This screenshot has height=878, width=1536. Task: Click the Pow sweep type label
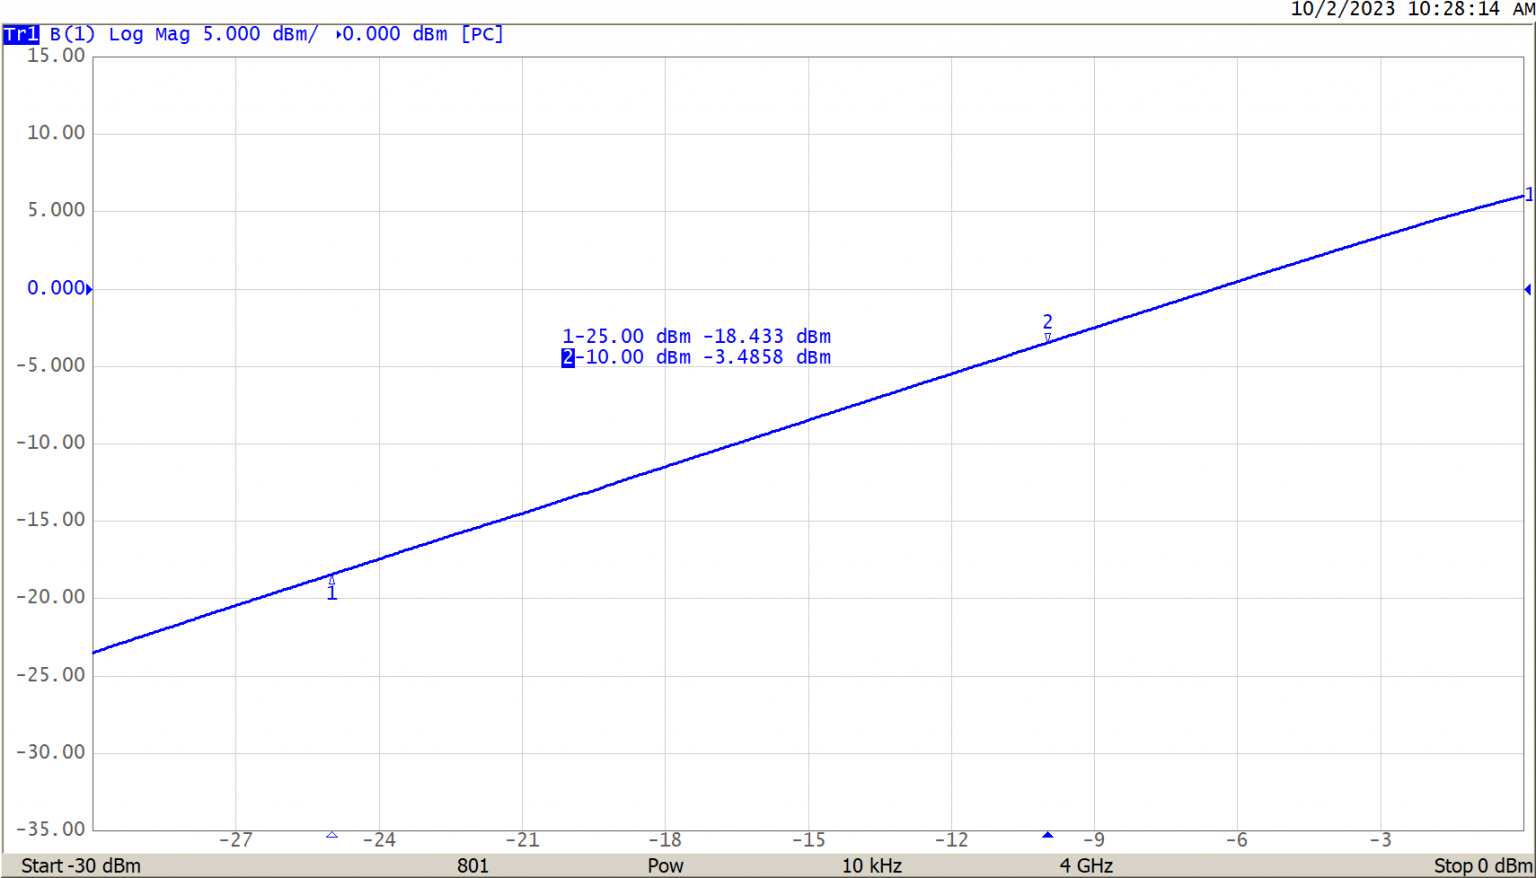[665, 866]
